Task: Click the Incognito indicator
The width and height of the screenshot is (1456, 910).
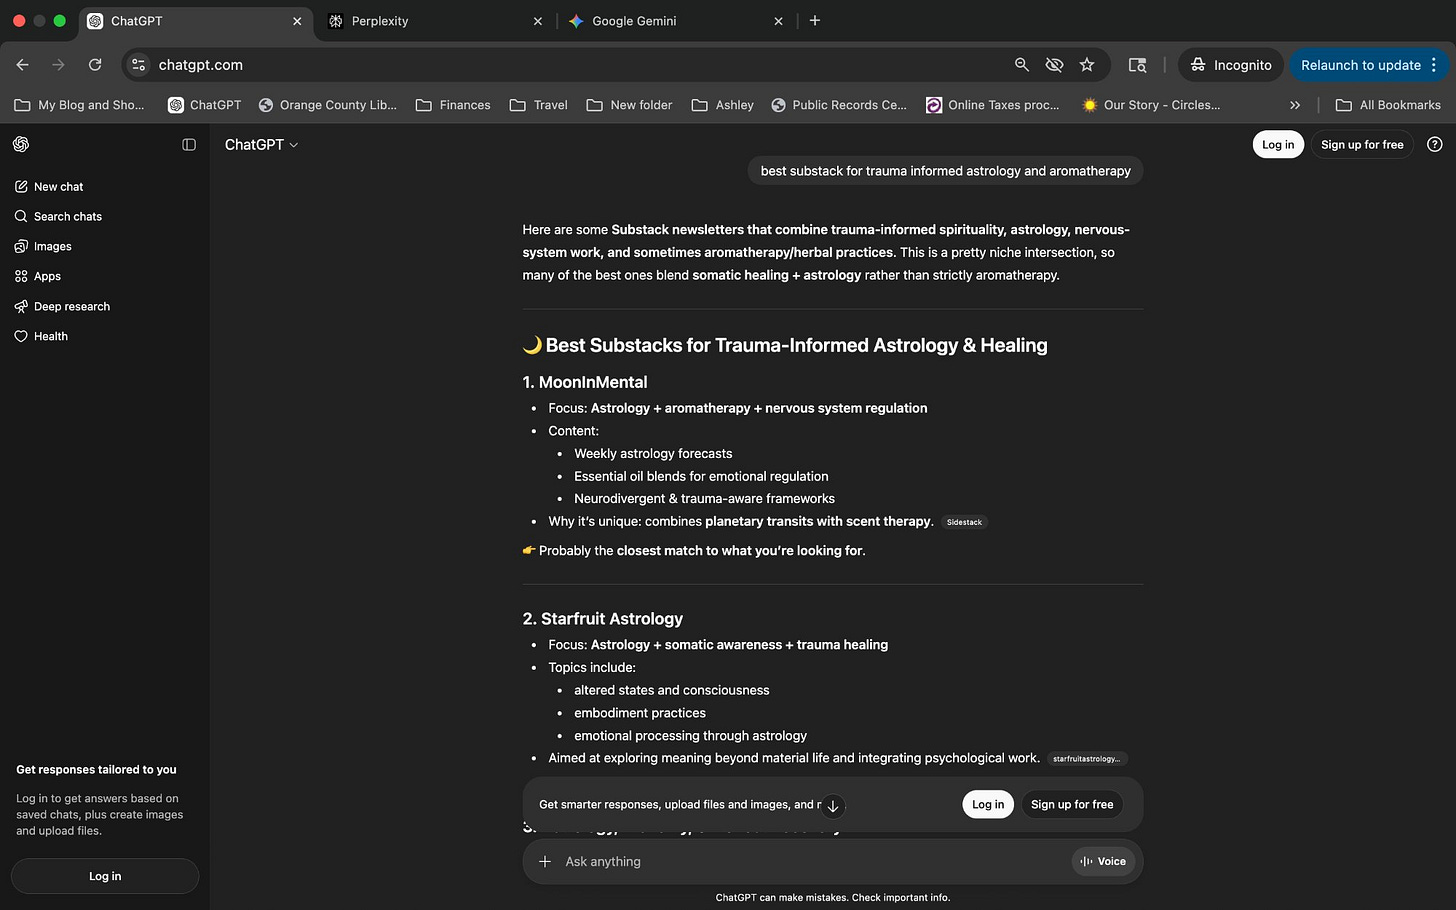Action: [1231, 65]
